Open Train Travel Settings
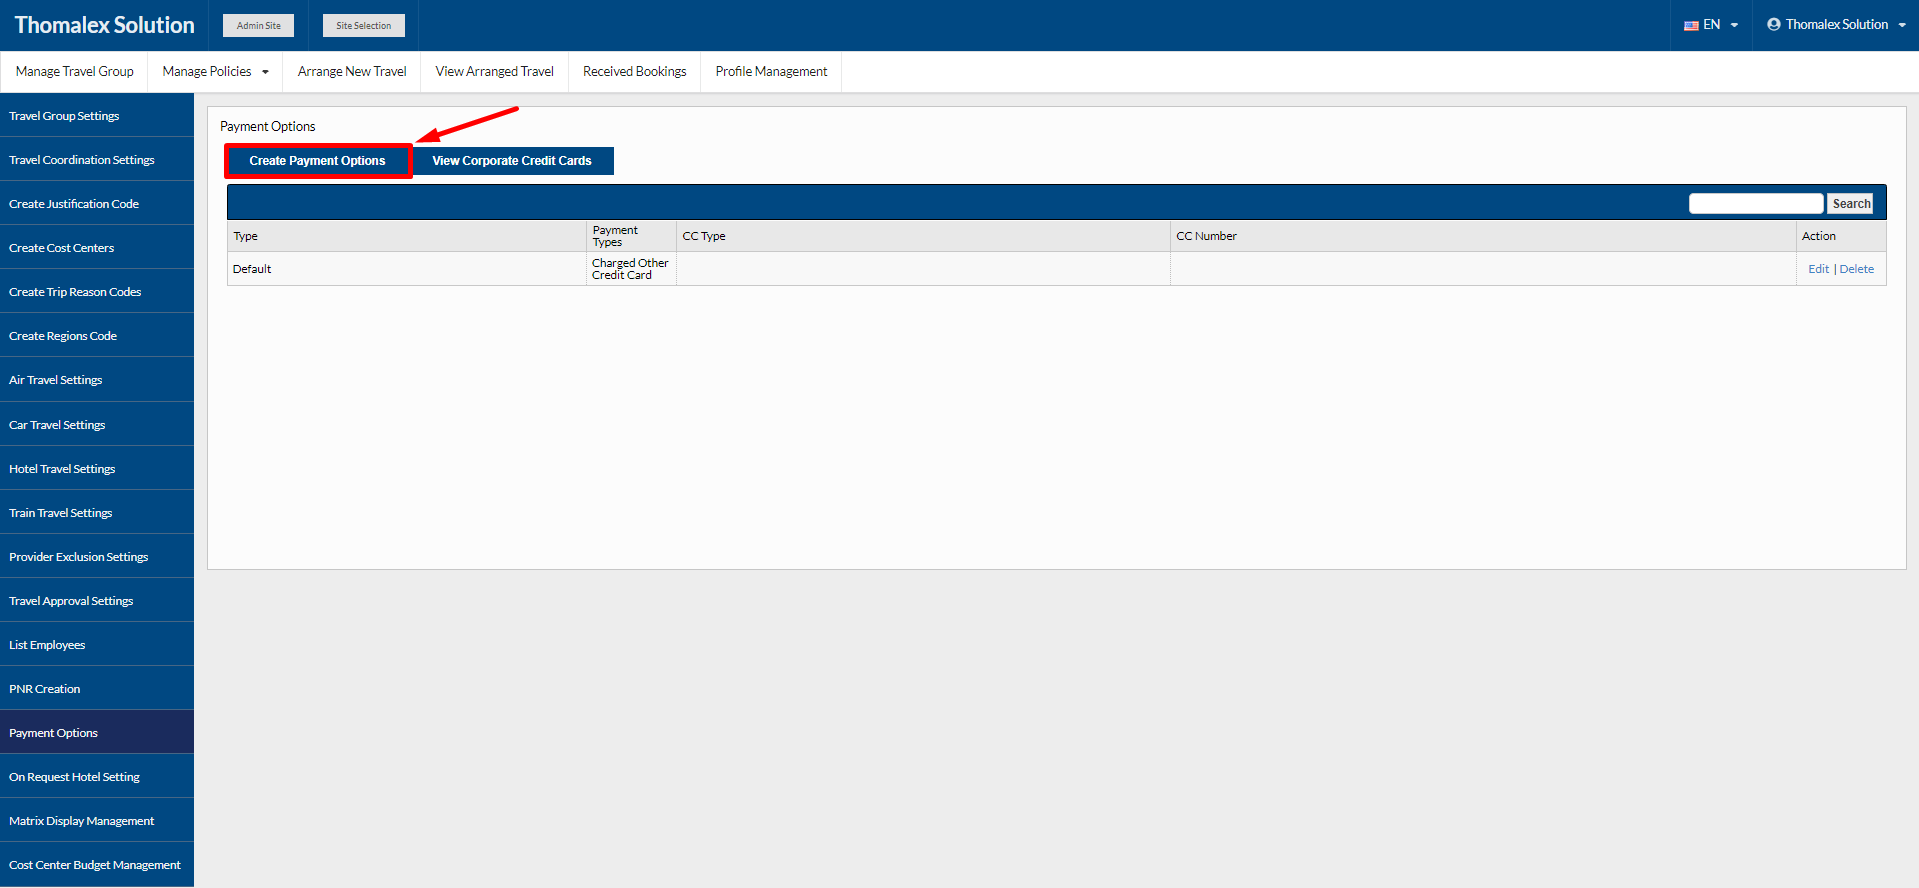 pos(97,513)
